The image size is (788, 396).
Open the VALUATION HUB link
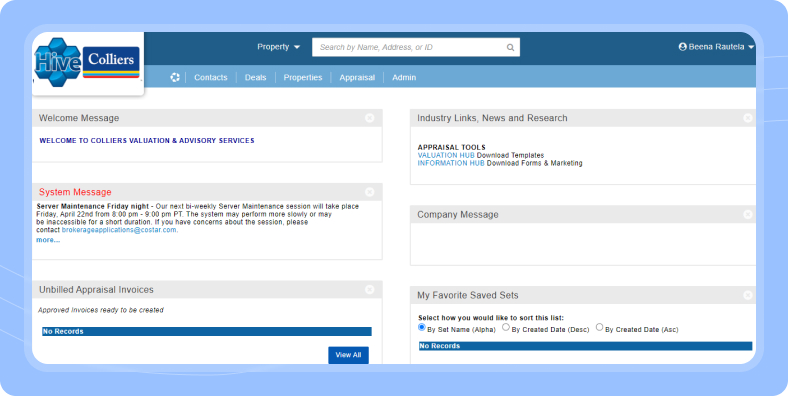[446, 155]
